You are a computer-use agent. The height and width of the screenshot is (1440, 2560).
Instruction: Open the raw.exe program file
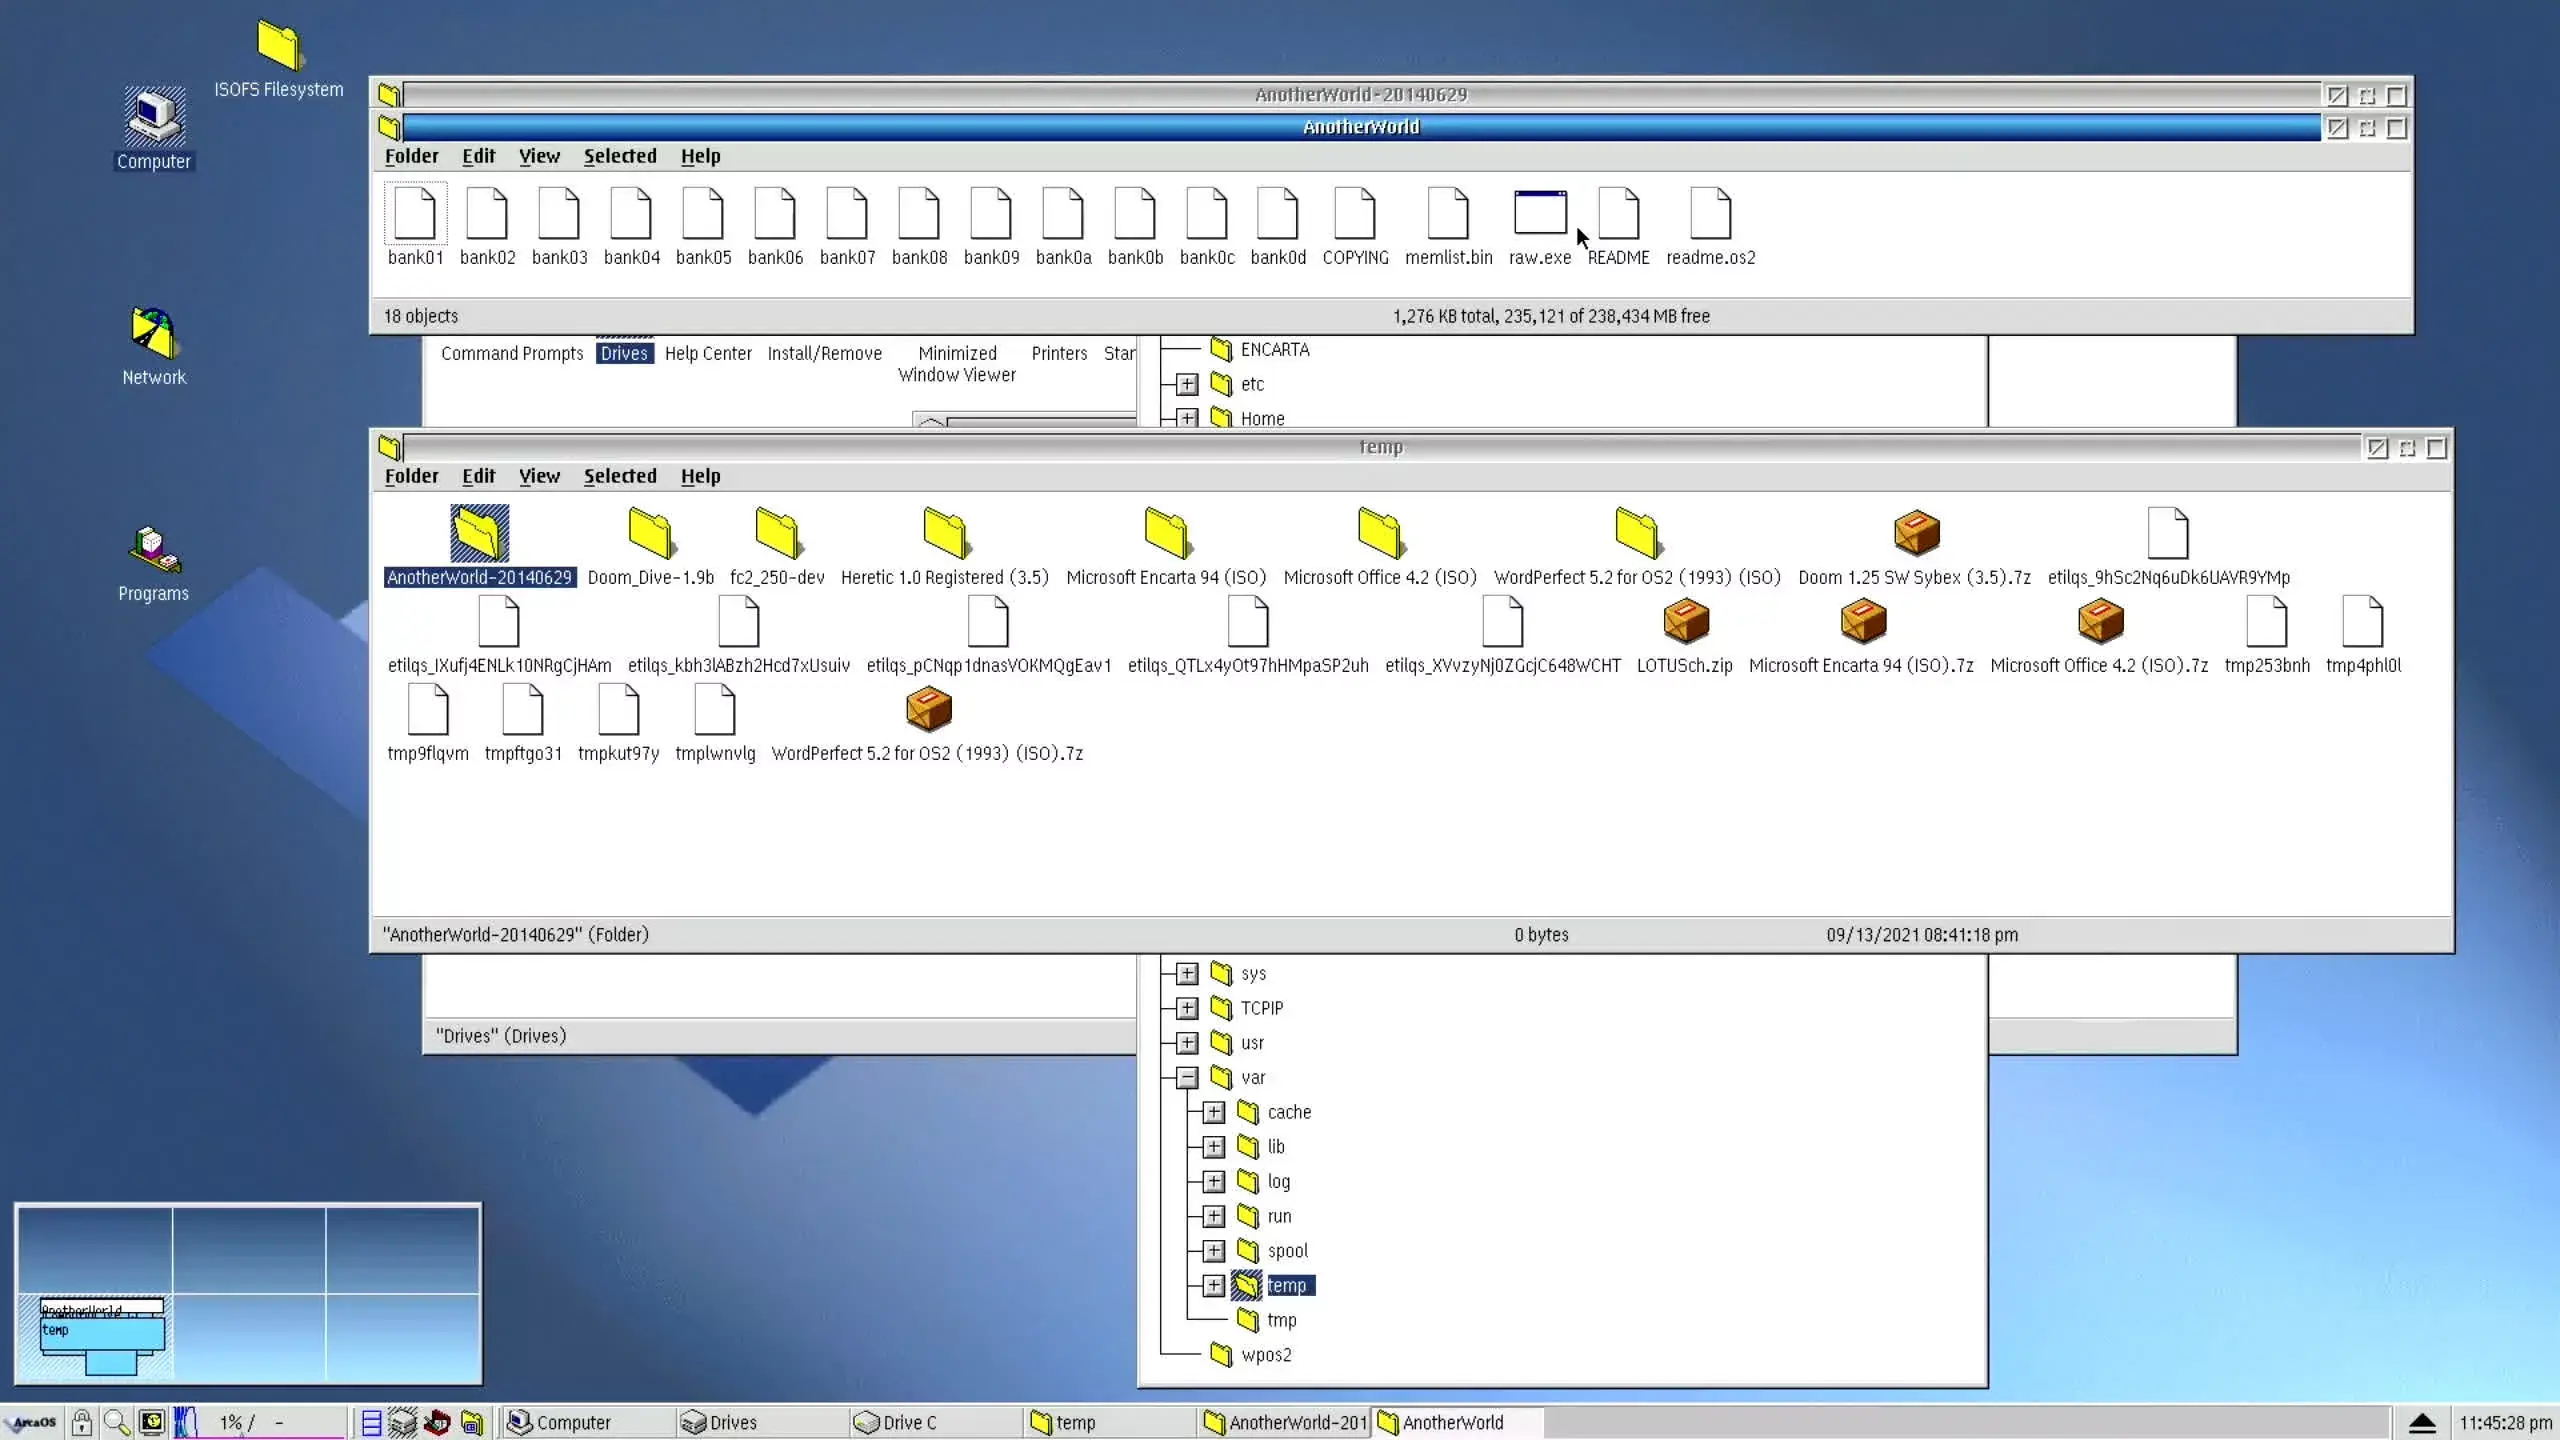point(1539,214)
